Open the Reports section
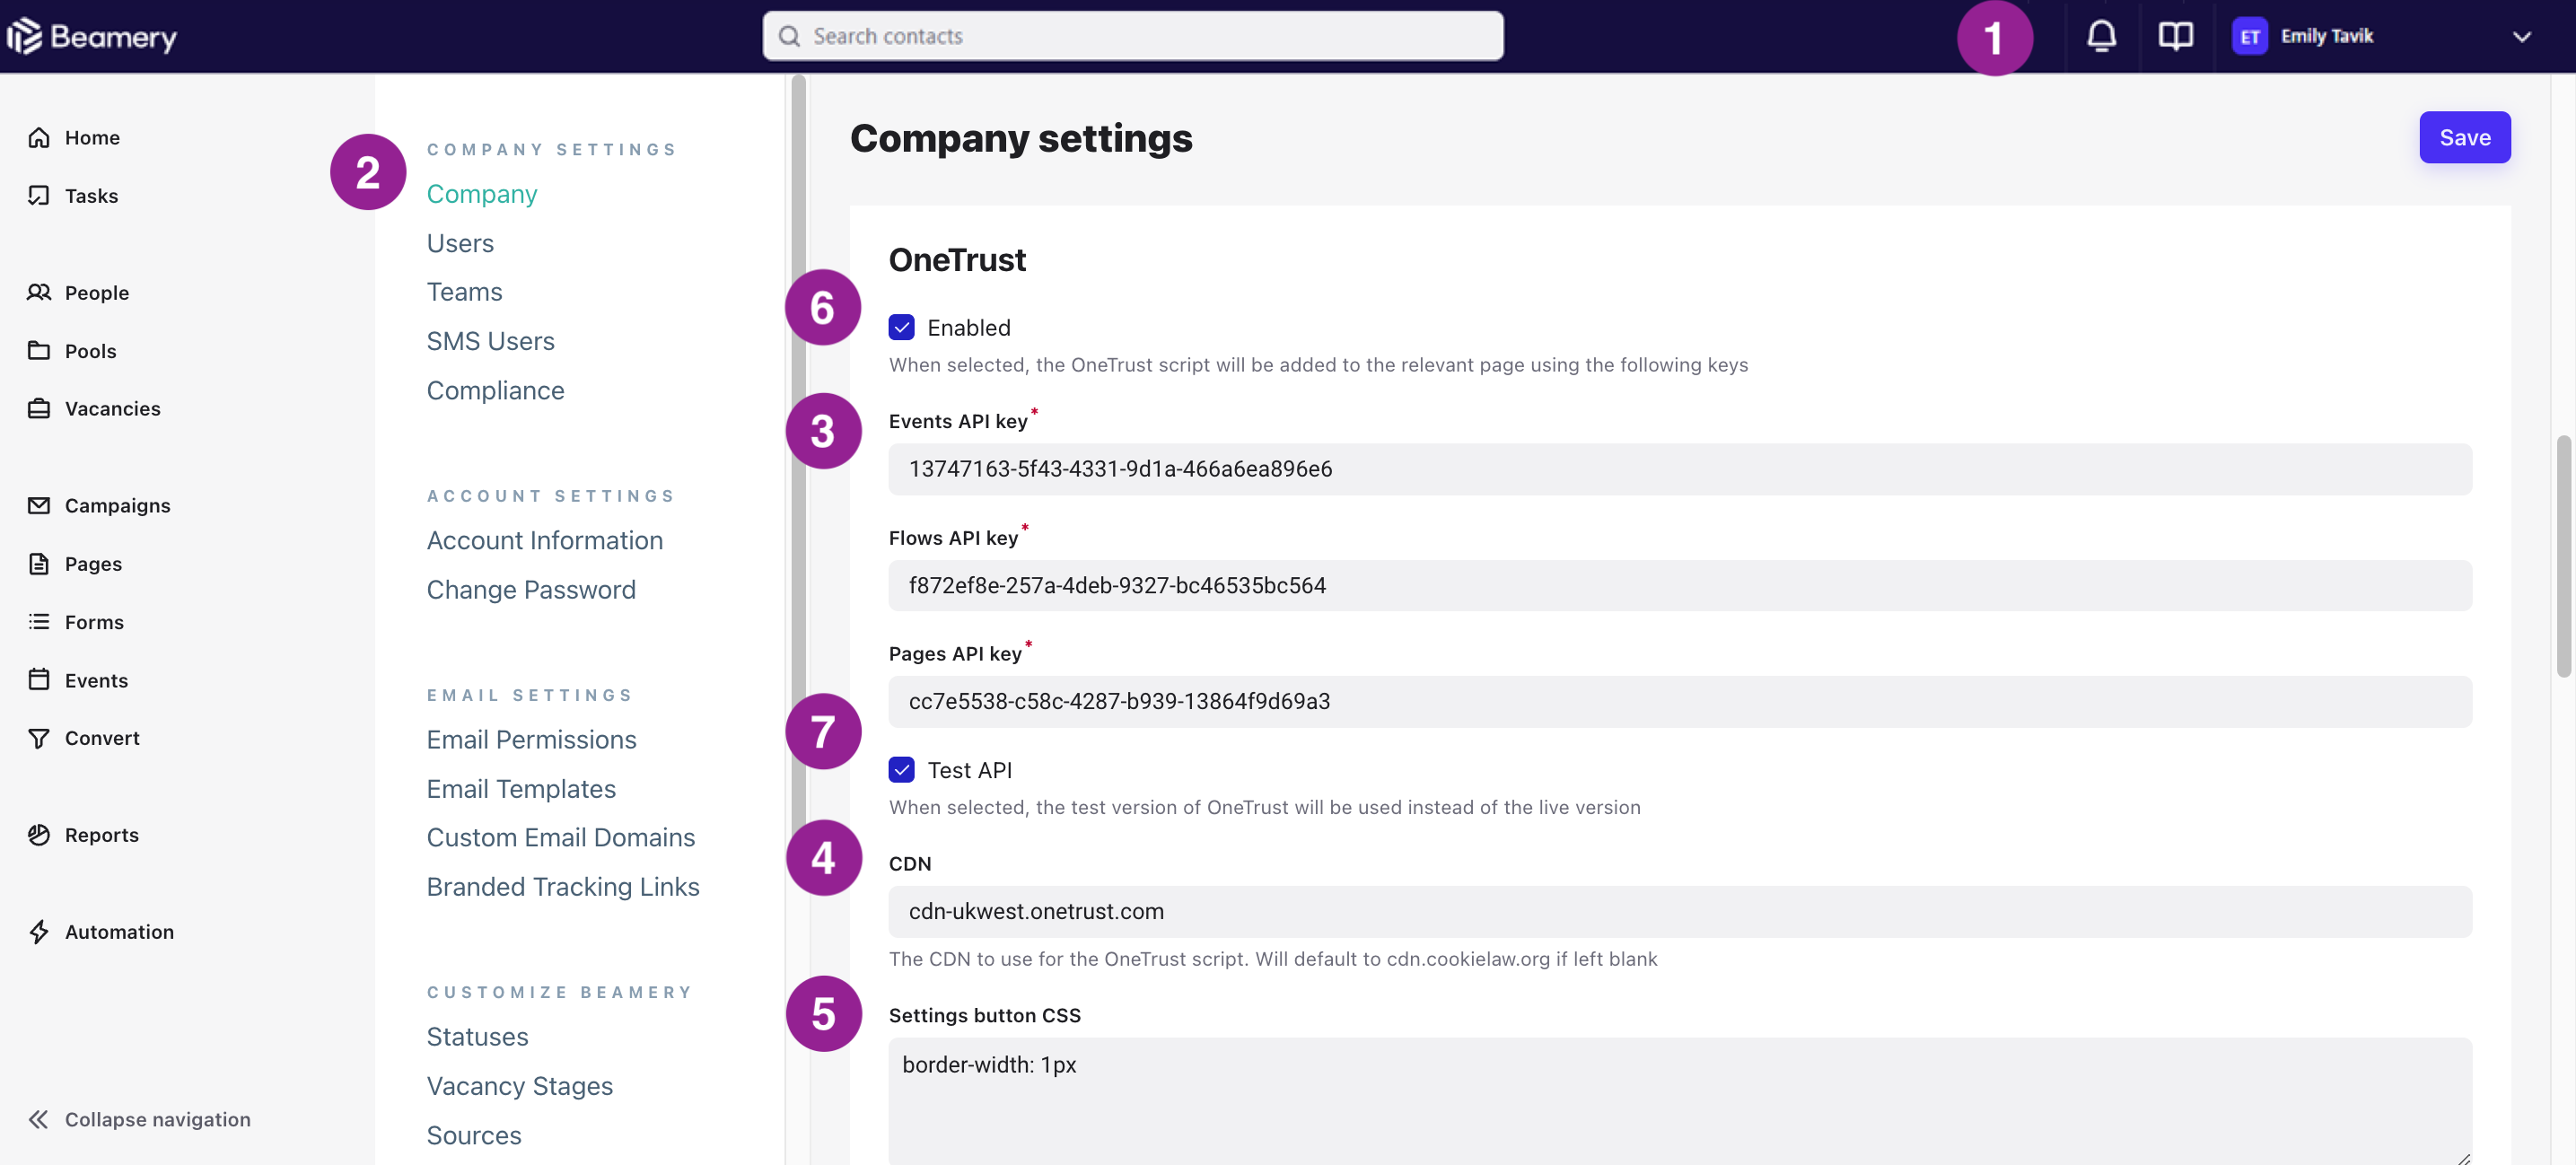Image resolution: width=2576 pixels, height=1165 pixels. (x=101, y=834)
